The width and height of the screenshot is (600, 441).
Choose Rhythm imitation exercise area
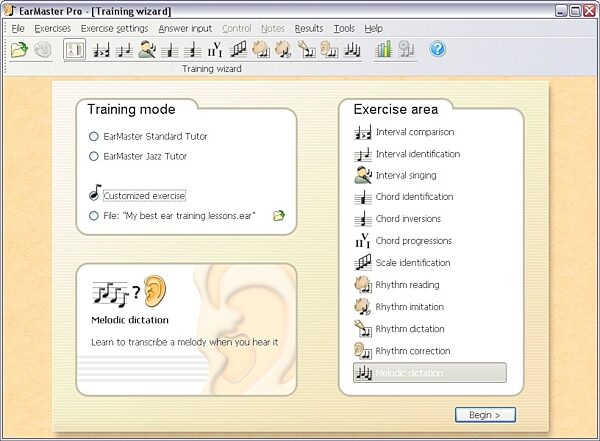(x=410, y=307)
